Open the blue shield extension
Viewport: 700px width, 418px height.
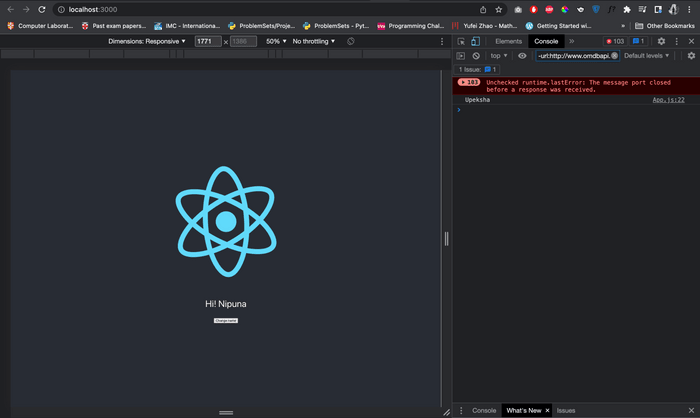(x=596, y=9)
